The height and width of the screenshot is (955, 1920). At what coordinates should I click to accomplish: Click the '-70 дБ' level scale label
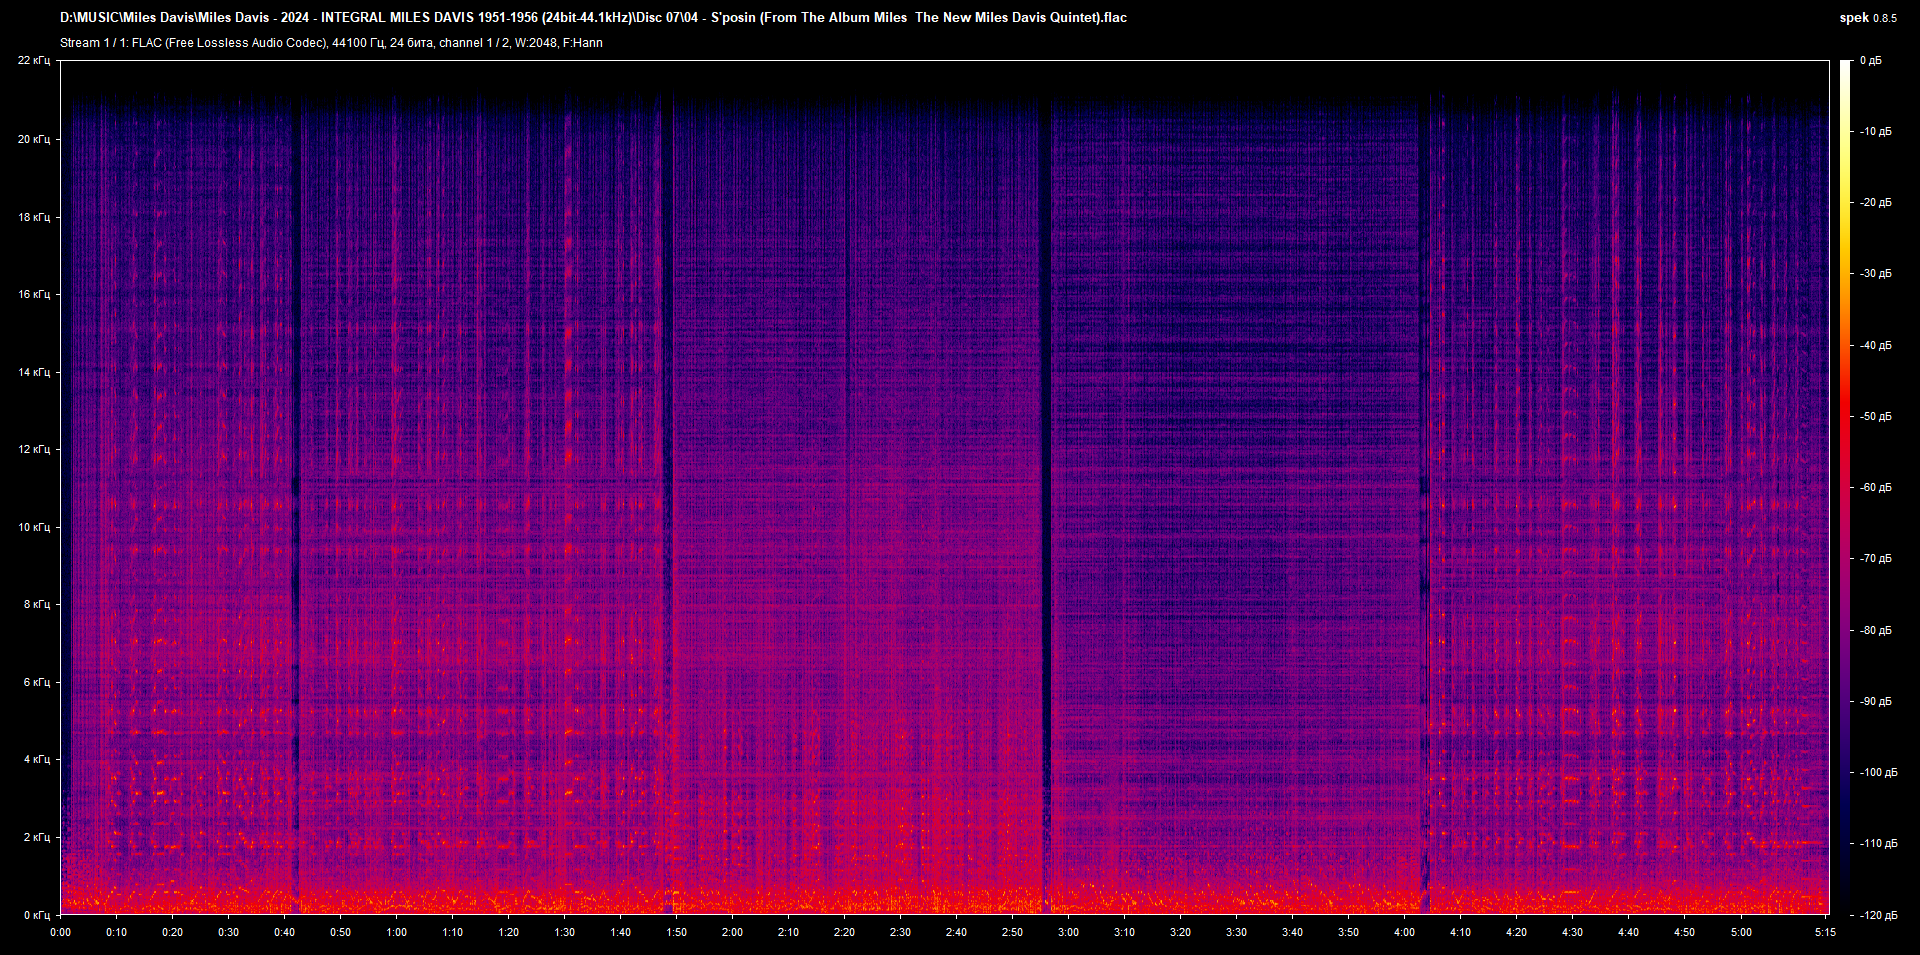pos(1875,559)
